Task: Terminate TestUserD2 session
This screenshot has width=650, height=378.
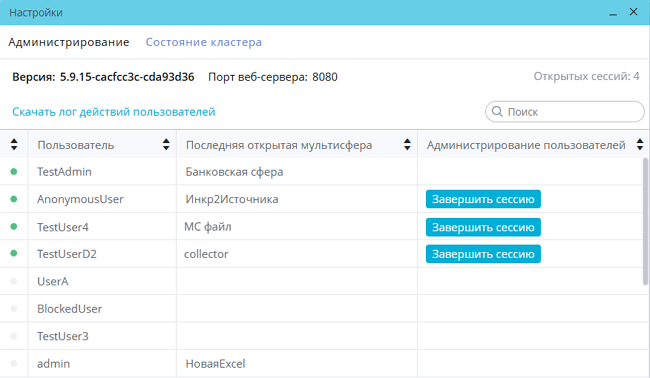Action: click(x=483, y=254)
